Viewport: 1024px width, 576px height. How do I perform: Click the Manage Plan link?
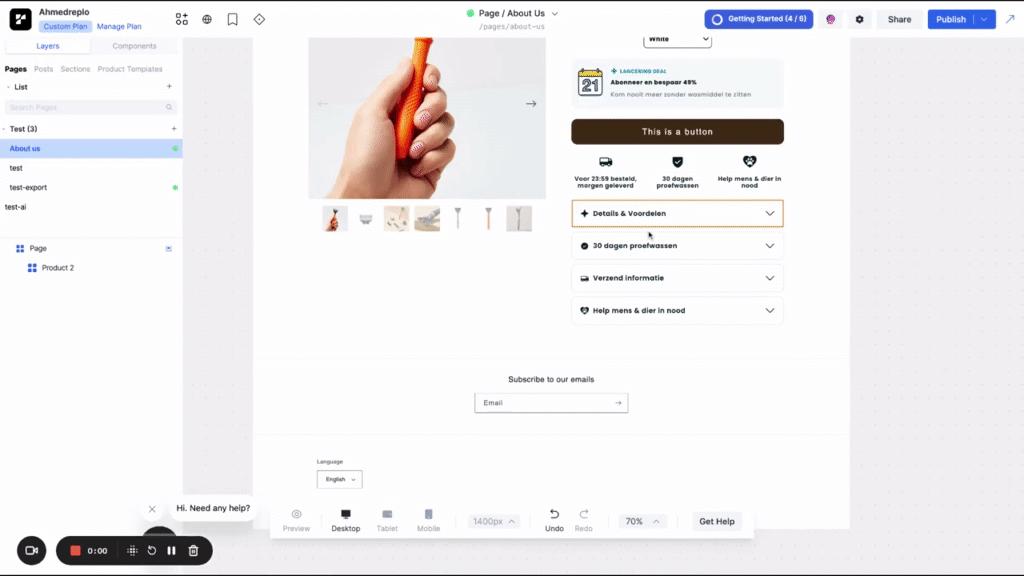119,27
